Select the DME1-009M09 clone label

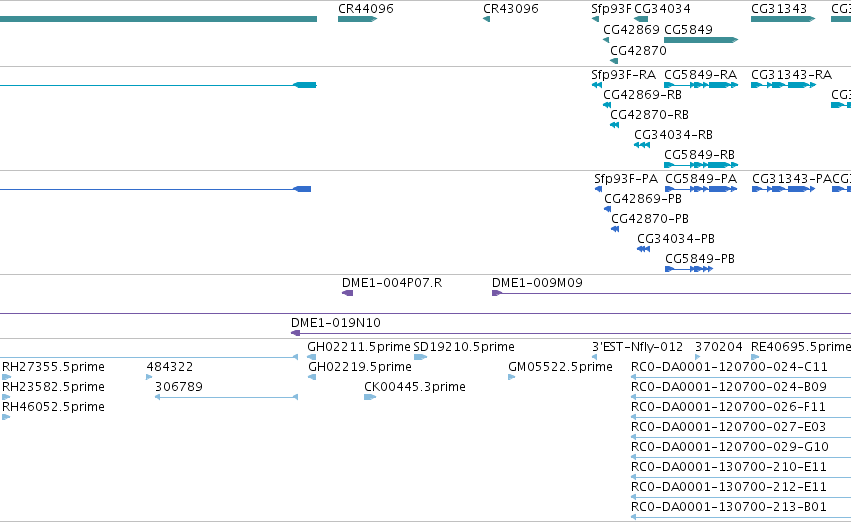pos(537,283)
